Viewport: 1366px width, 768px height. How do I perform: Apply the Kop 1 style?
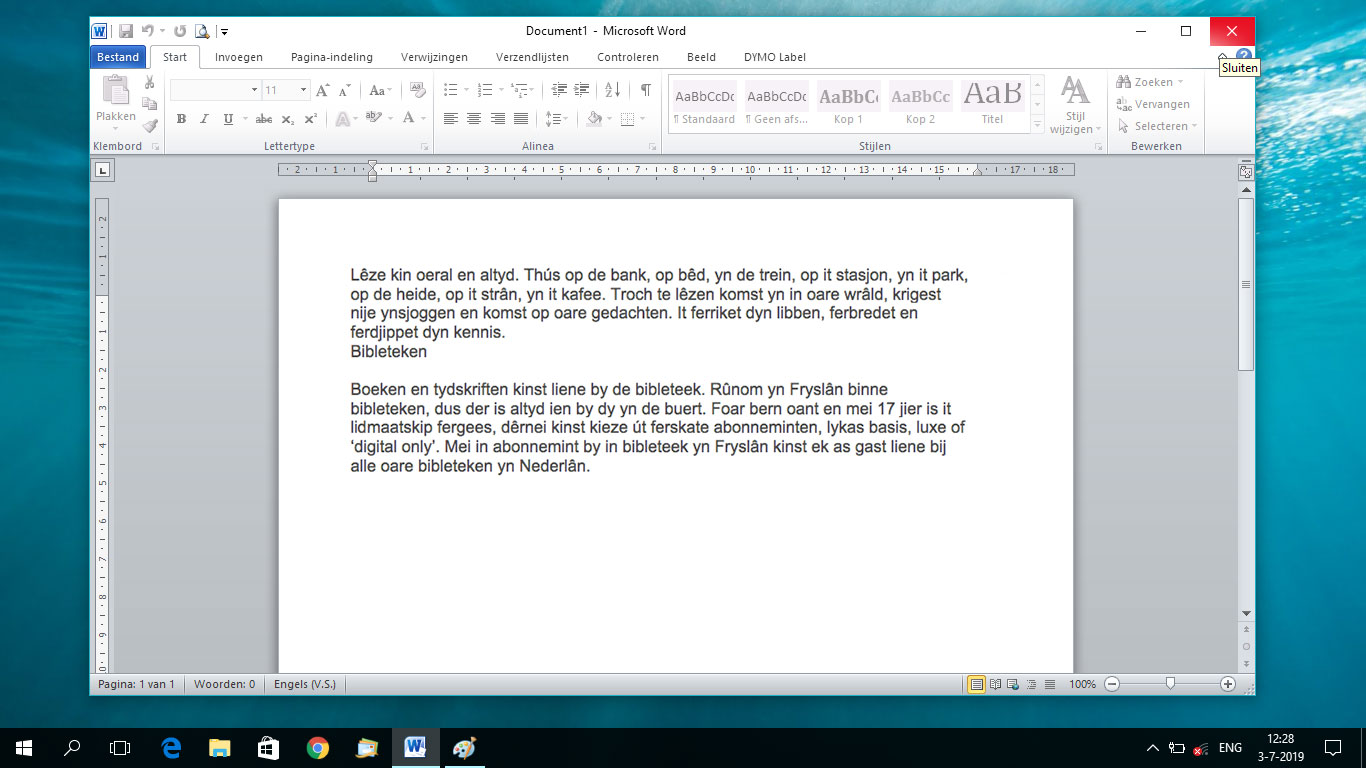click(848, 104)
